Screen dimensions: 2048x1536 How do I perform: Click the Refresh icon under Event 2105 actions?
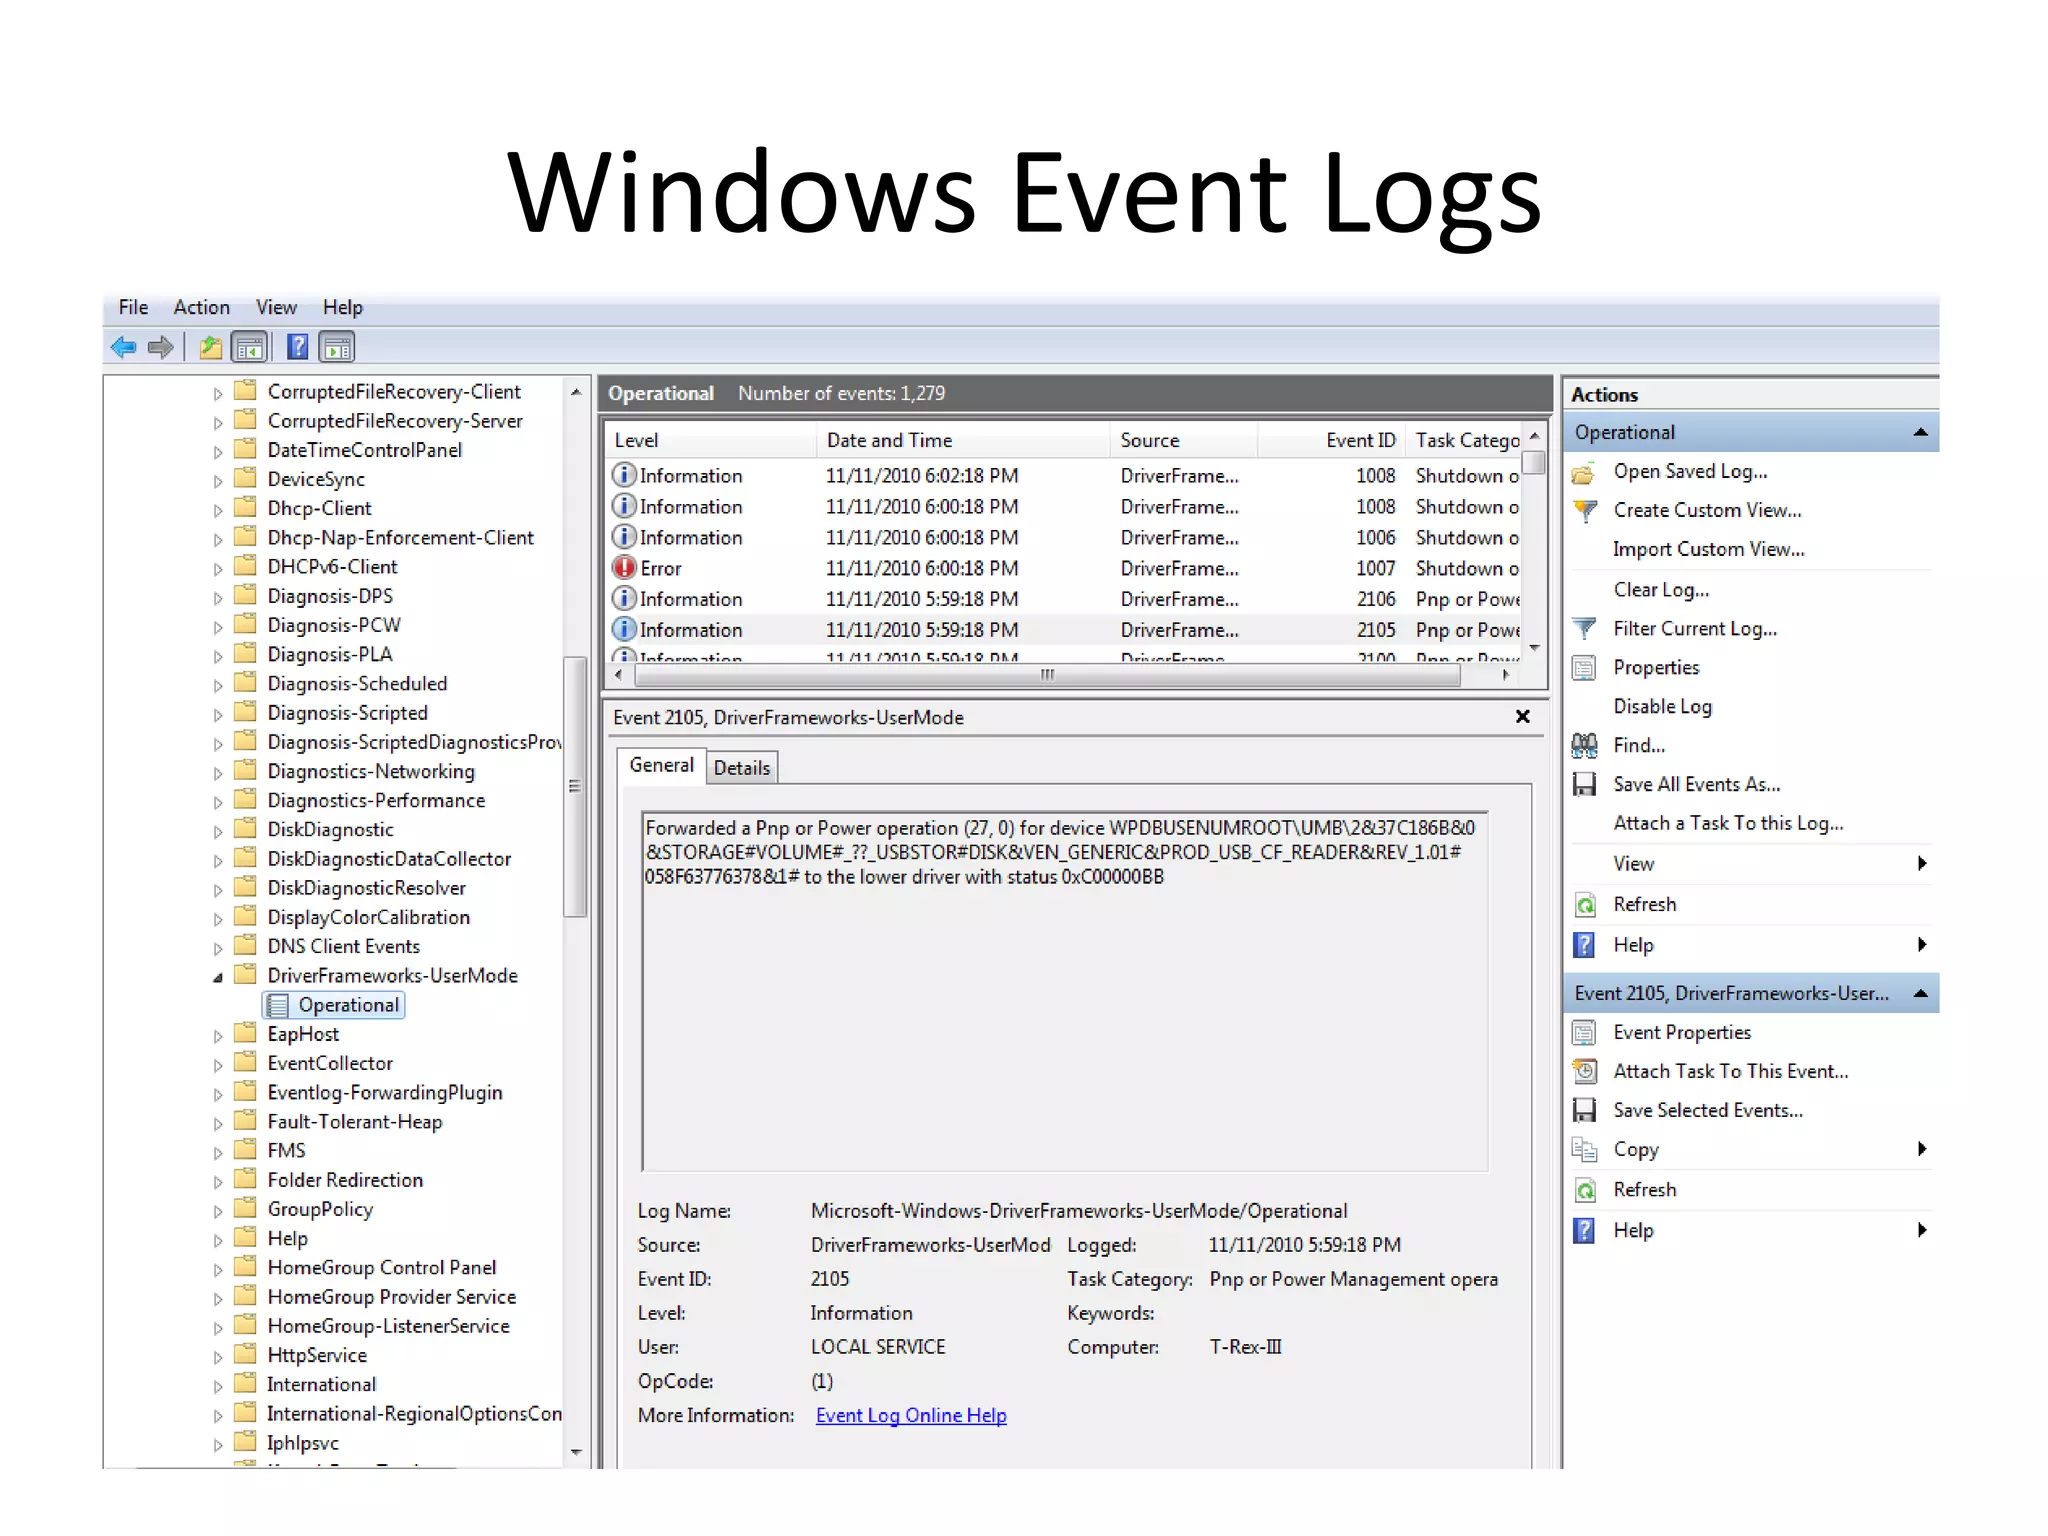[x=1585, y=1190]
